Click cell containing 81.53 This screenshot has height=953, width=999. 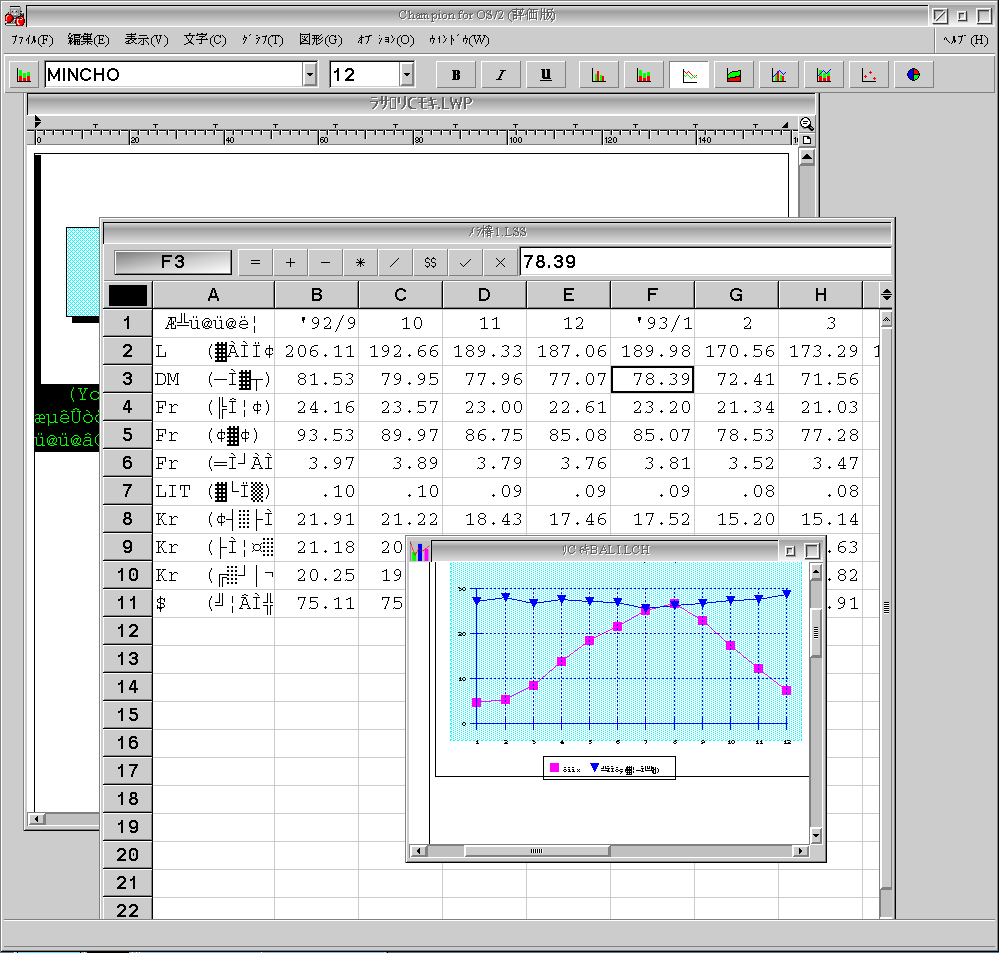pos(317,379)
